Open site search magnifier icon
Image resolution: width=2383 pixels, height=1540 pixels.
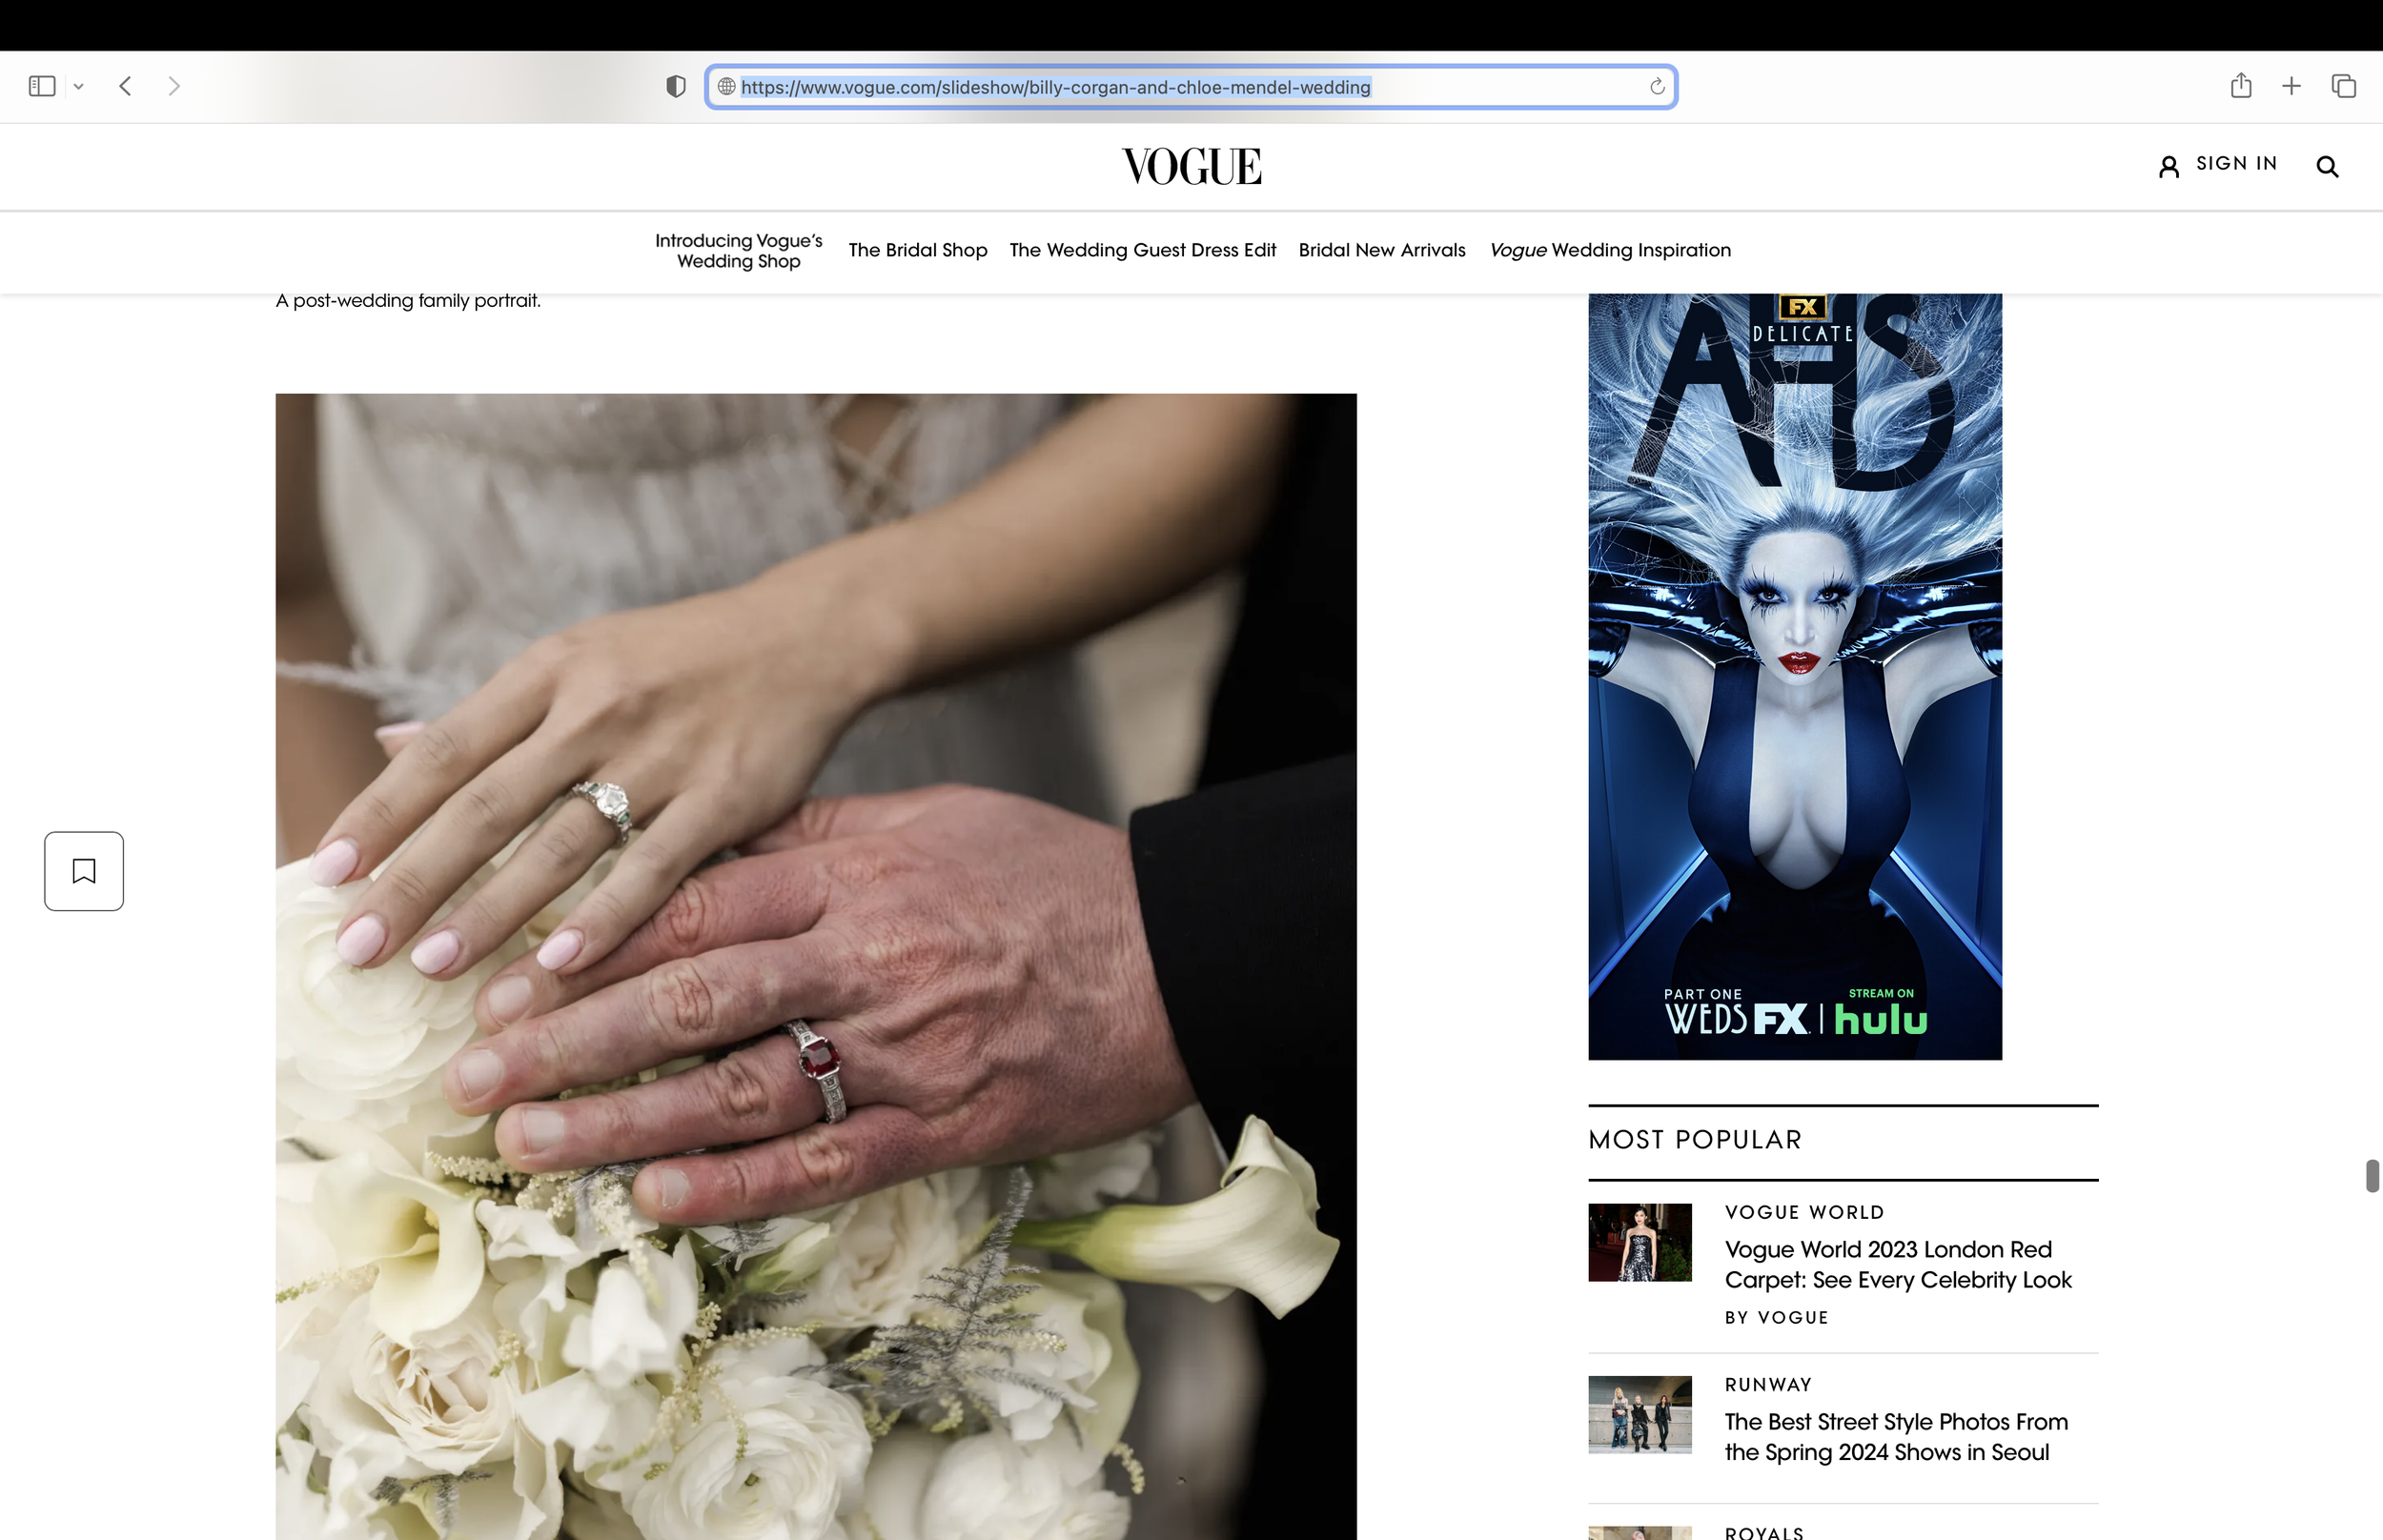point(2327,166)
